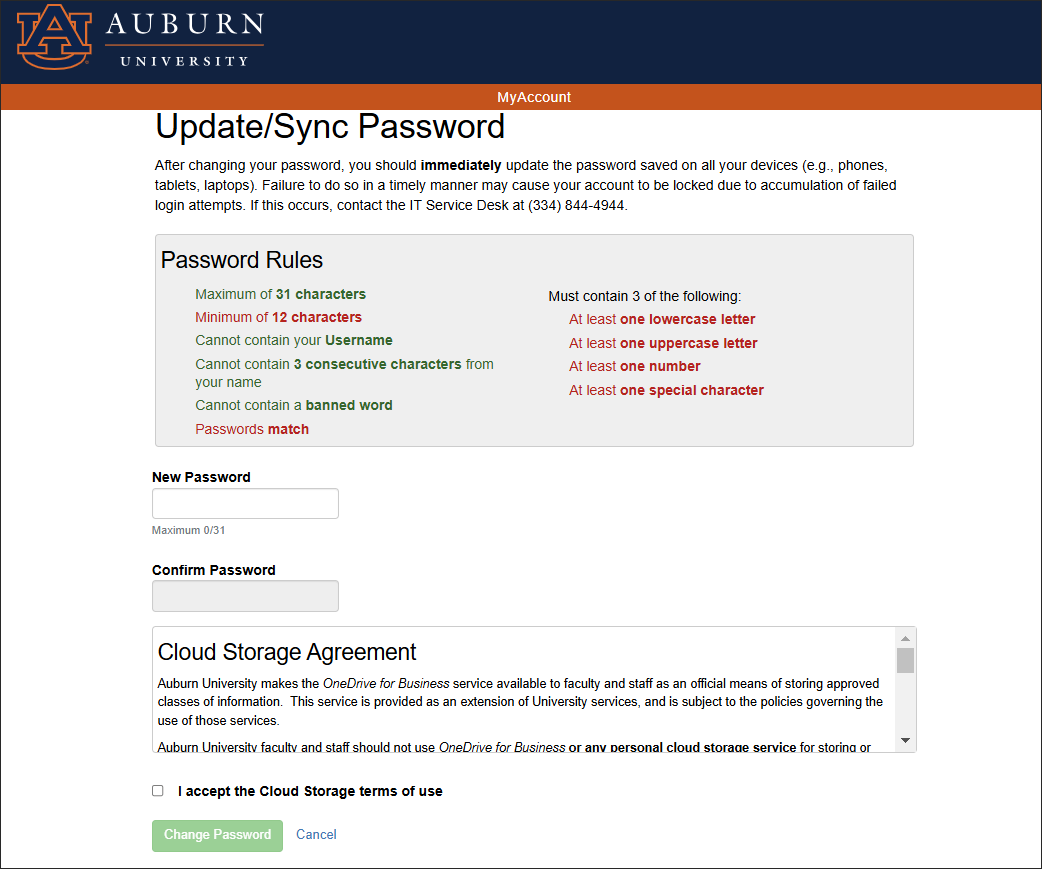The height and width of the screenshot is (869, 1042).
Task: Click the Cloud Storage Agreement scrollbar up arrow
Action: 905,640
